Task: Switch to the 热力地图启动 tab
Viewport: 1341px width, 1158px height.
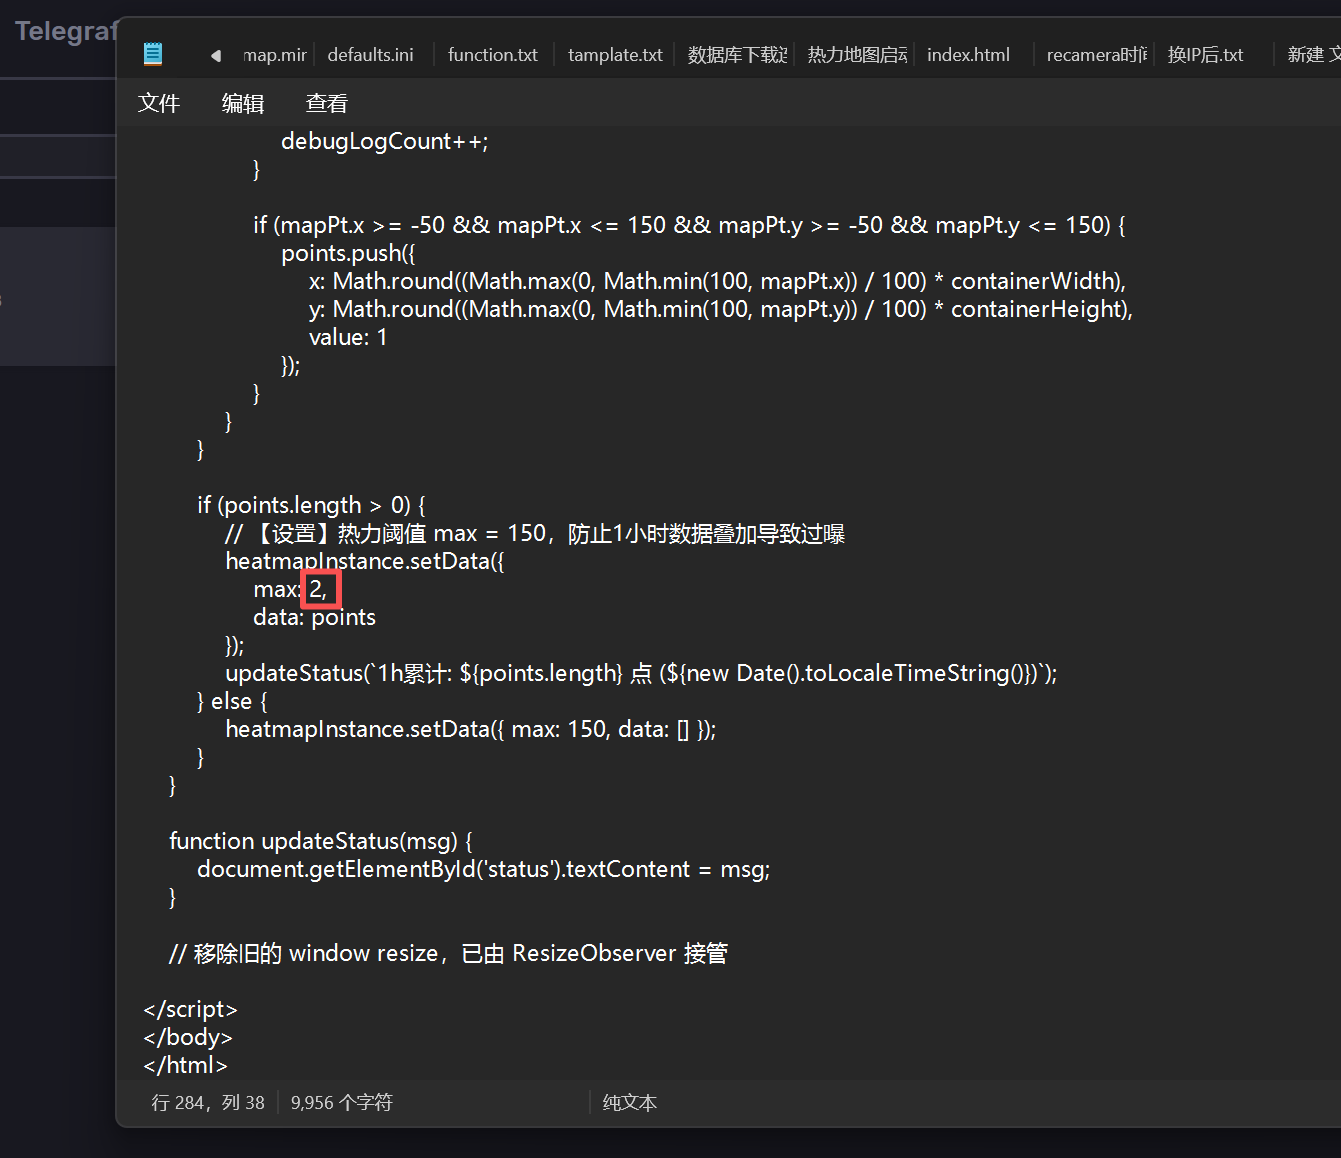Action: click(x=857, y=55)
